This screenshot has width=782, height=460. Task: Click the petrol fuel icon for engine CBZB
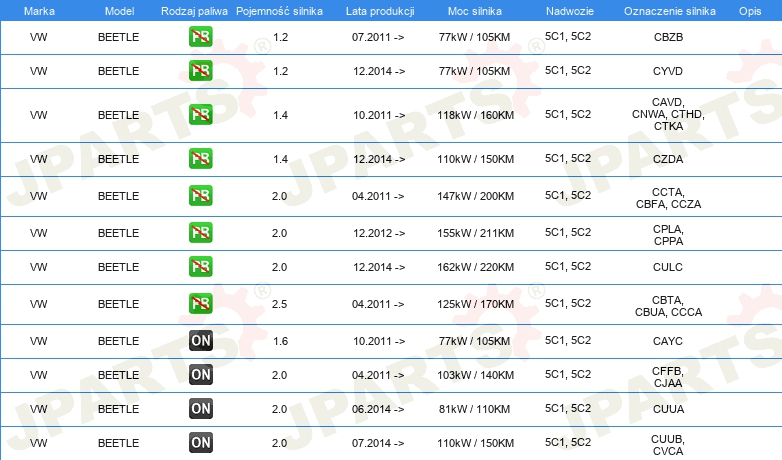pyautogui.click(x=200, y=36)
